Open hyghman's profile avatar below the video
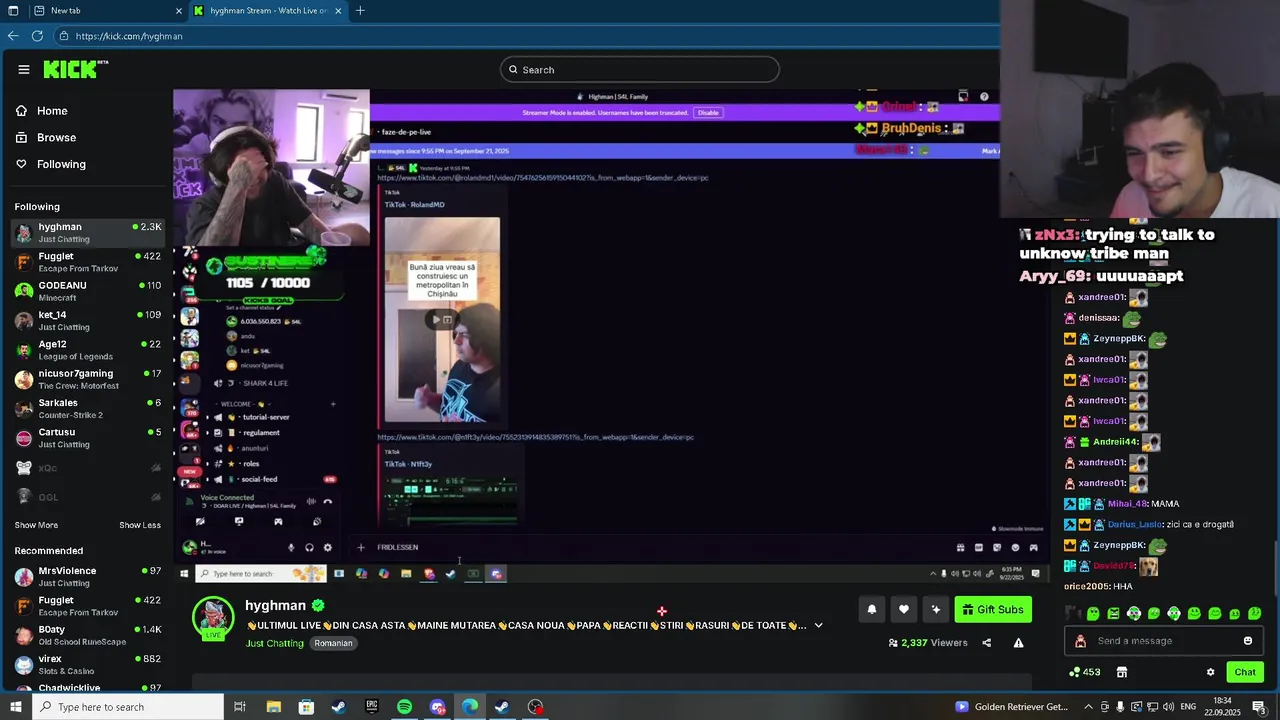 [x=213, y=619]
